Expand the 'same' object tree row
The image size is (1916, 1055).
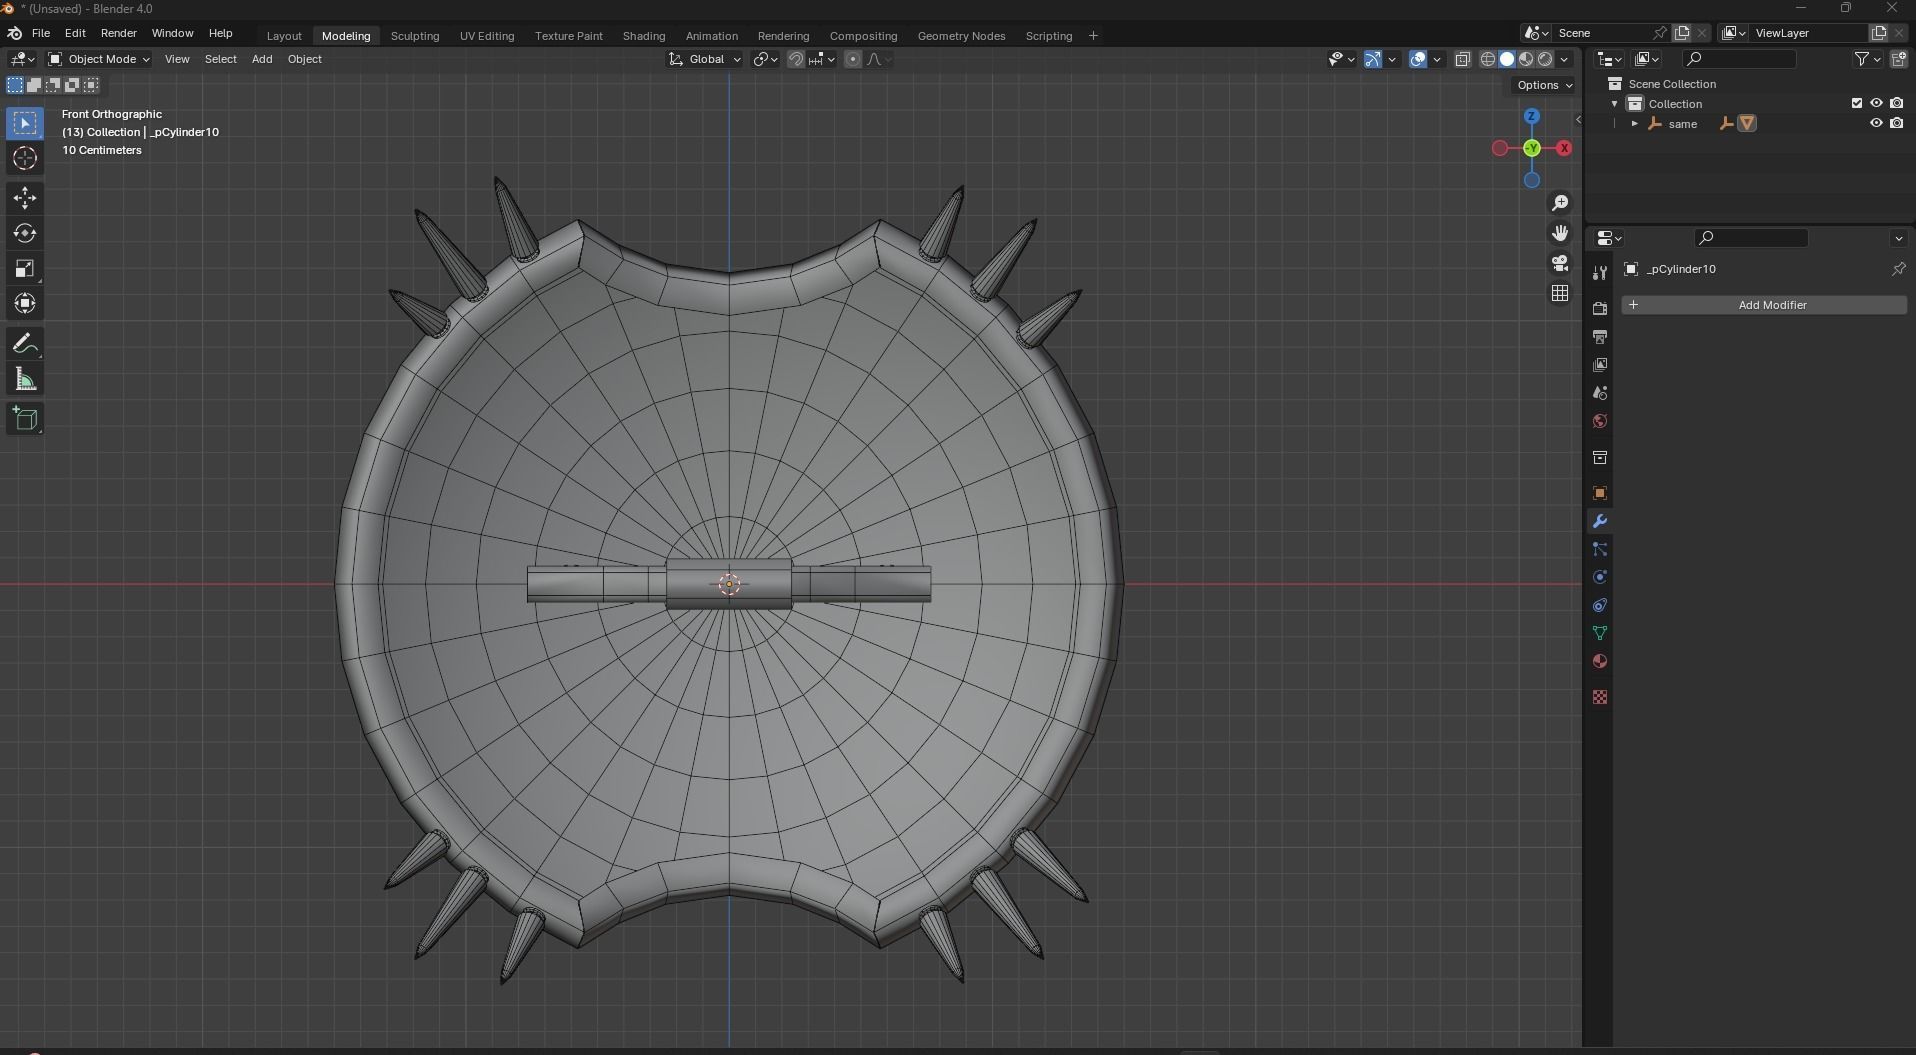1634,123
